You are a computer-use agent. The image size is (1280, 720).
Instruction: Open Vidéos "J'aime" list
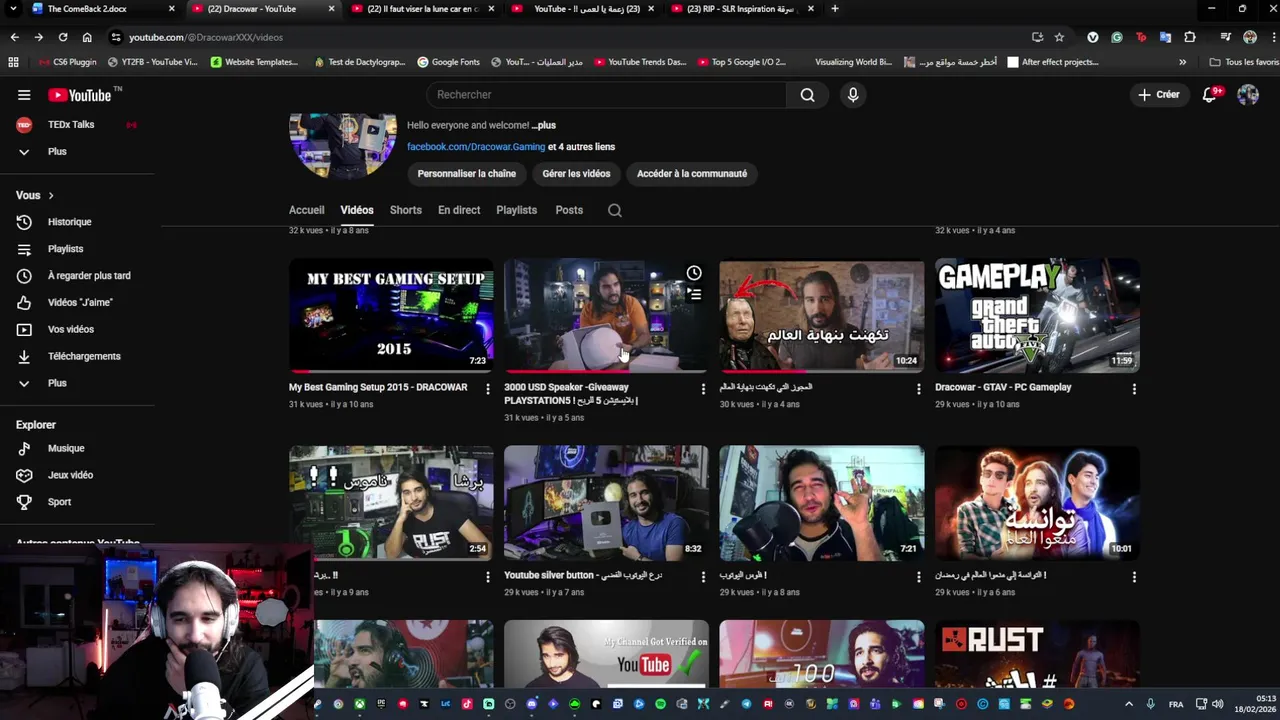[x=78, y=302]
